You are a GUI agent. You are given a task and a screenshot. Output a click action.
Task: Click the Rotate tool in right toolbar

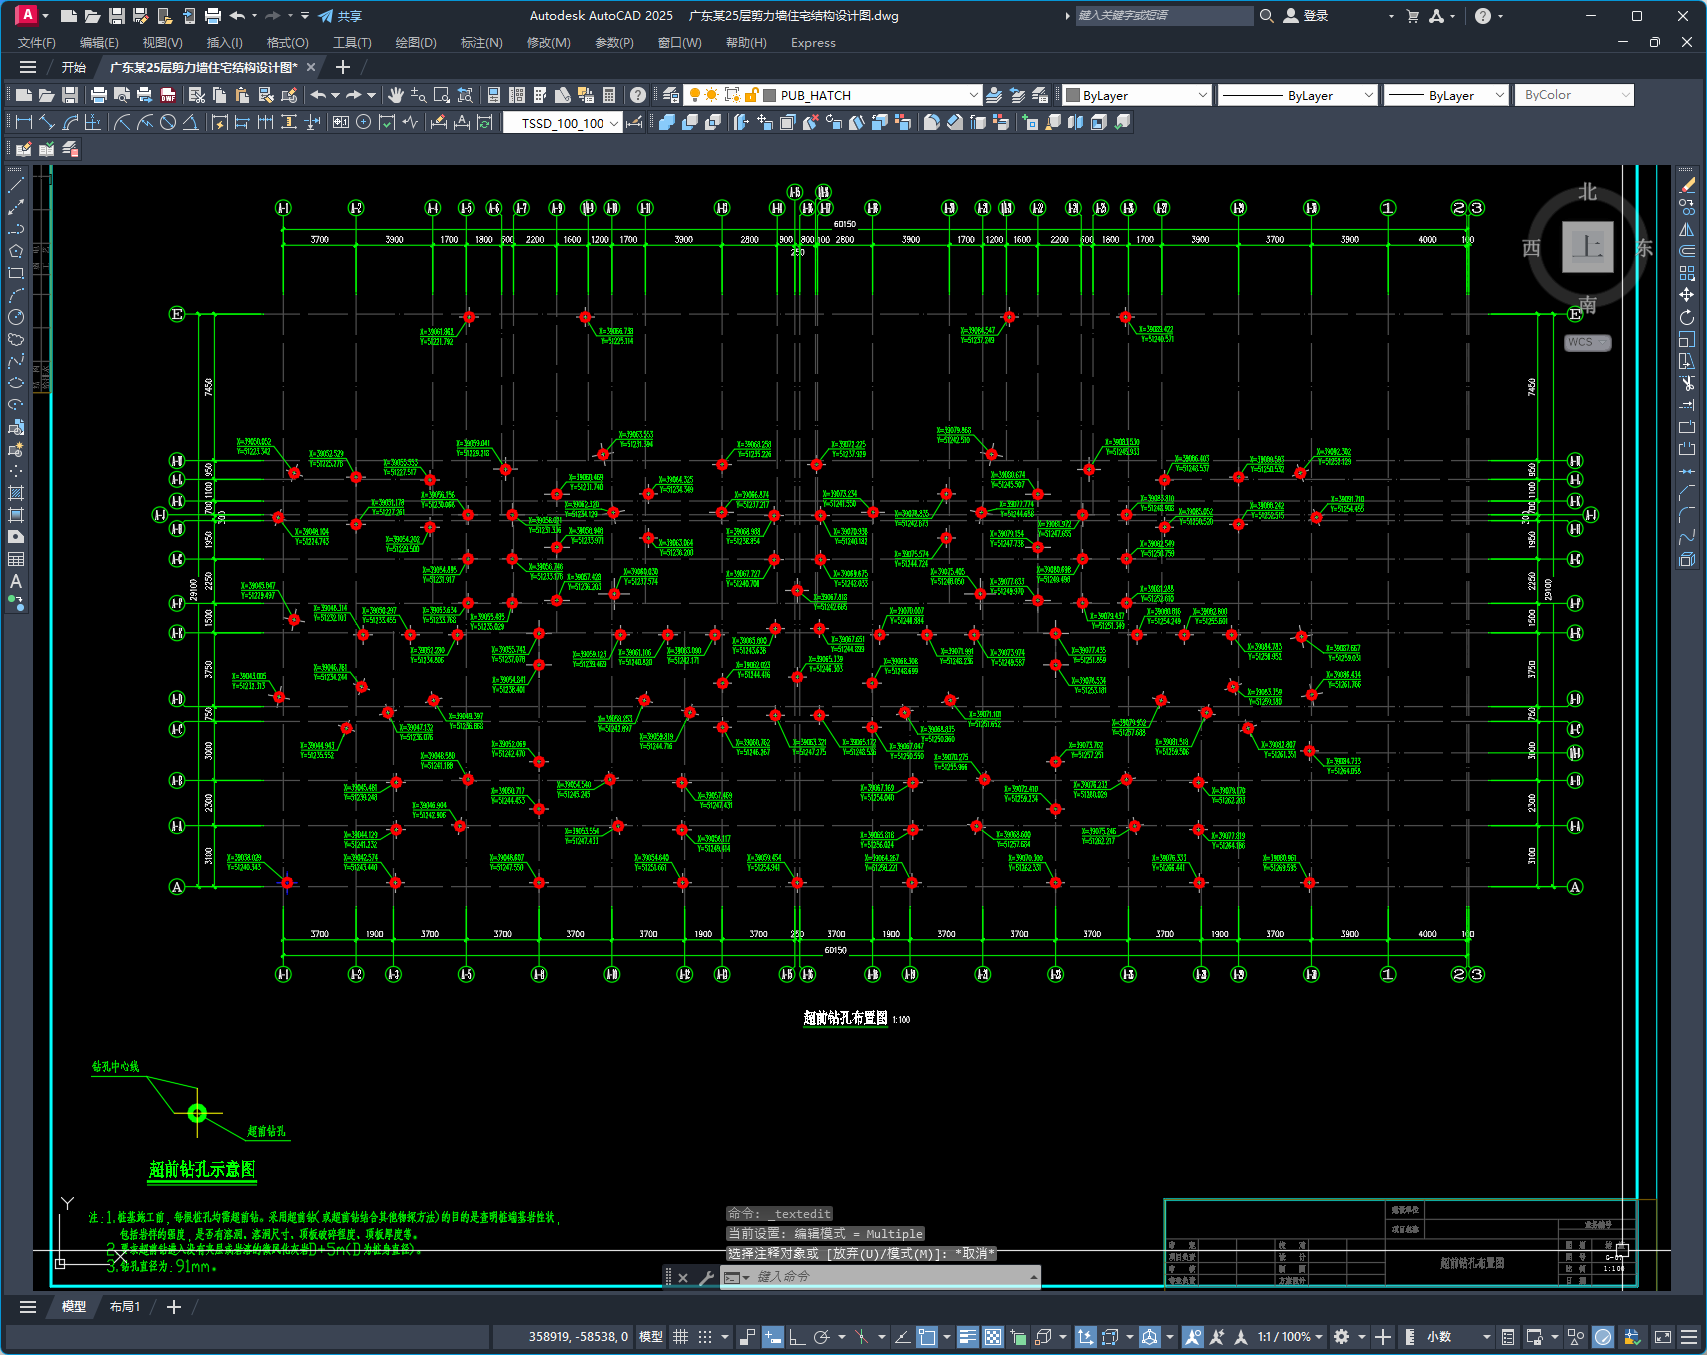1687,317
